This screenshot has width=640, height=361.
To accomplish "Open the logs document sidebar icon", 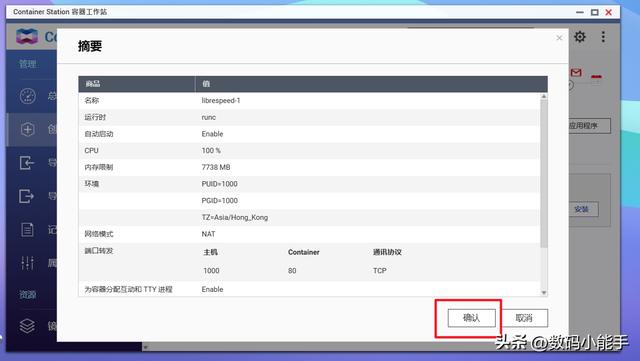I will click(27, 230).
